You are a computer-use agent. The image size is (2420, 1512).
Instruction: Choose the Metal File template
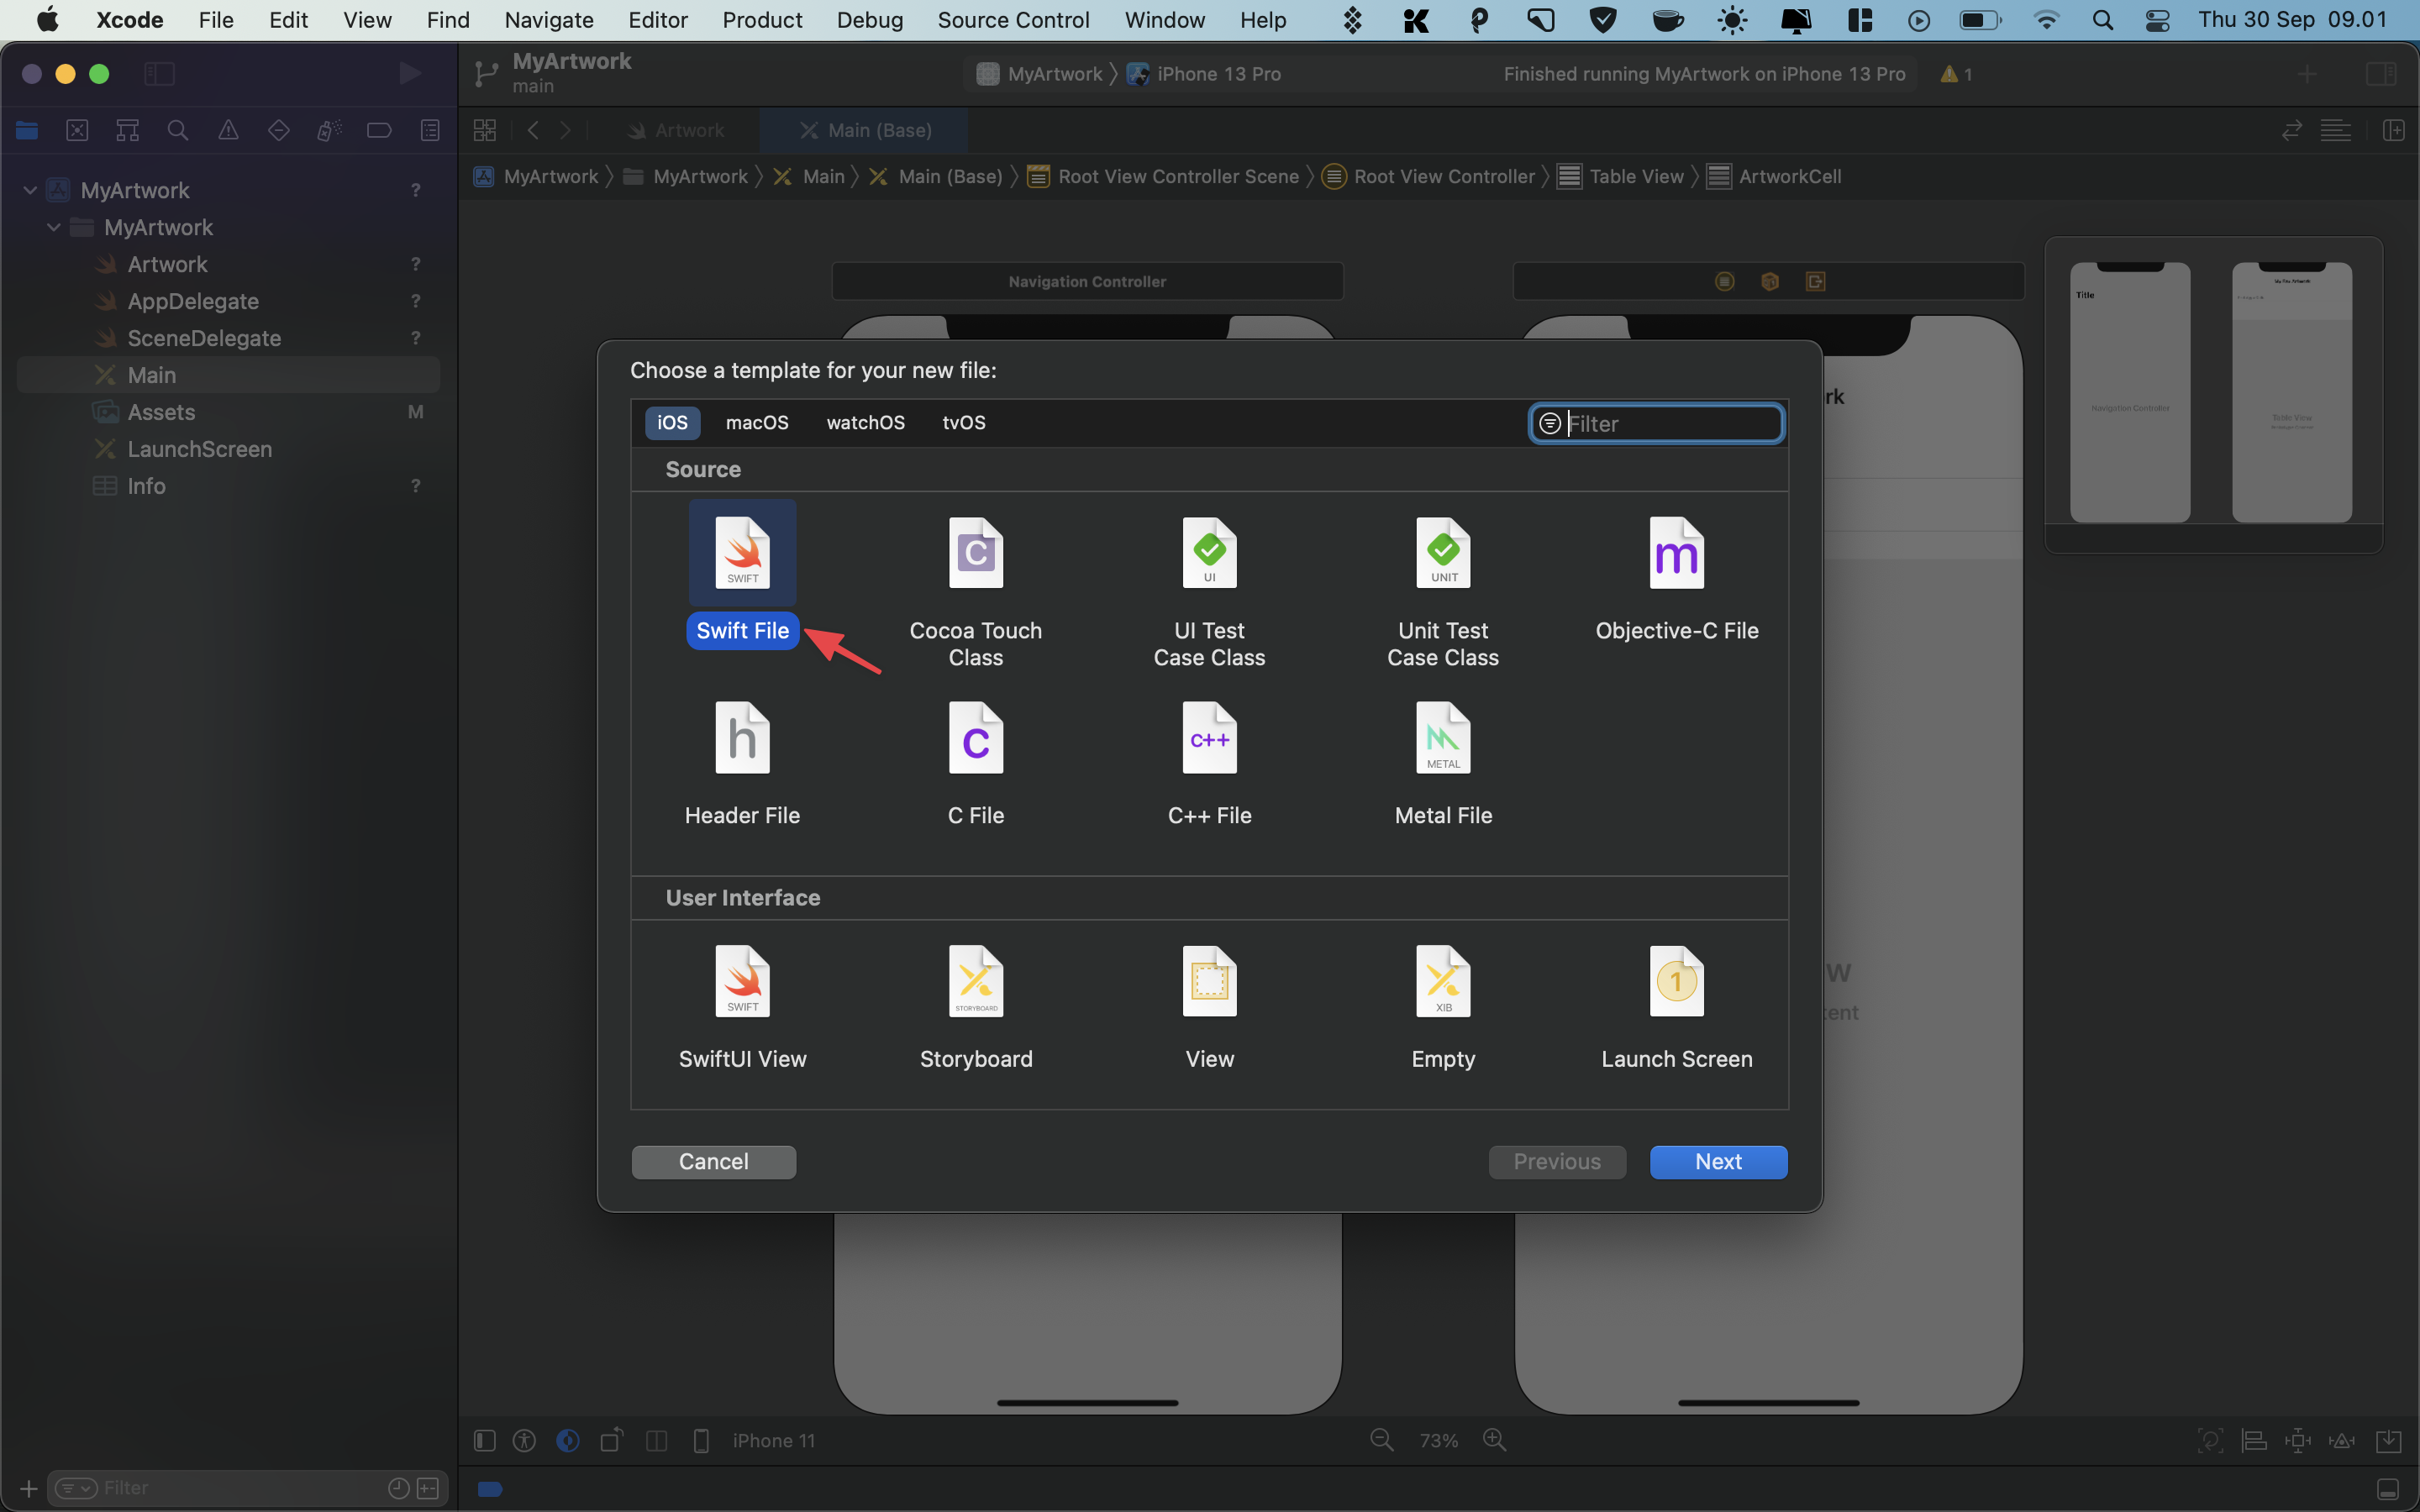tap(1443, 764)
